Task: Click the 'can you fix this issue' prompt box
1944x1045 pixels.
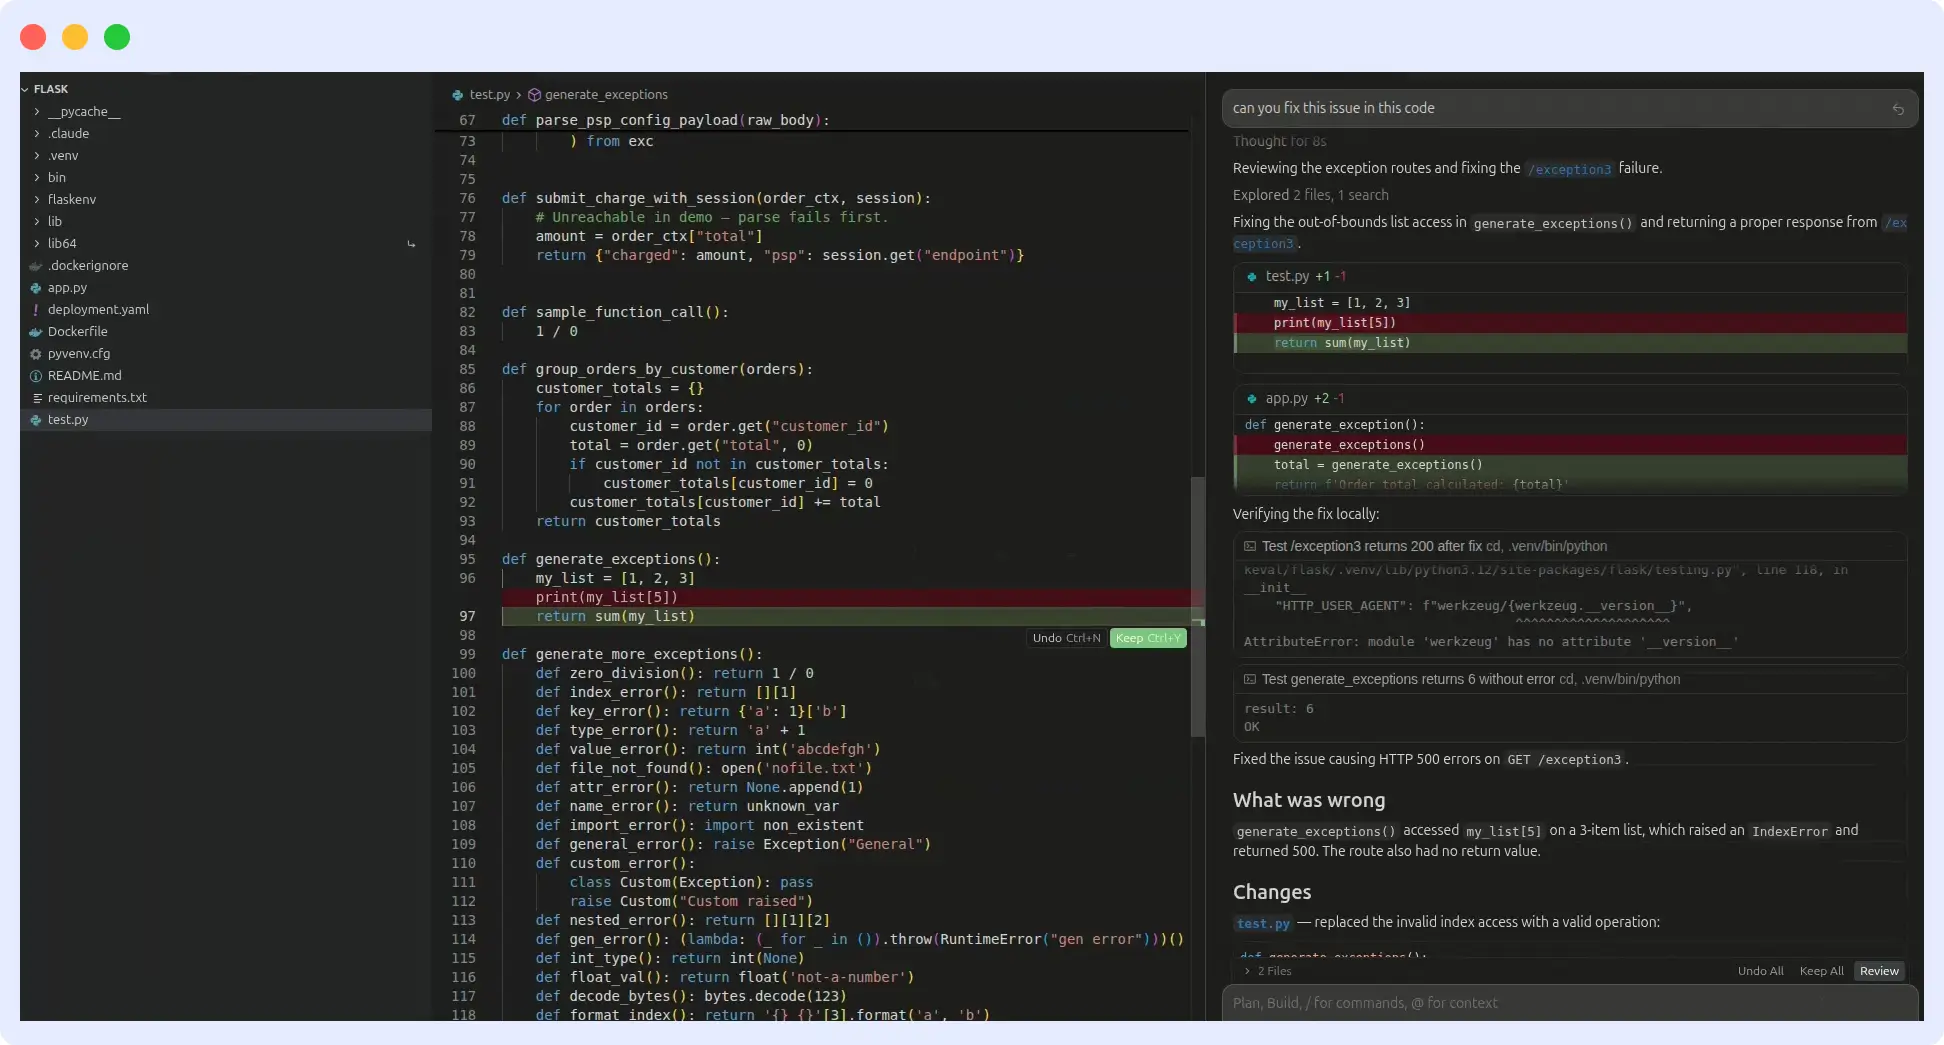Action: point(1570,108)
